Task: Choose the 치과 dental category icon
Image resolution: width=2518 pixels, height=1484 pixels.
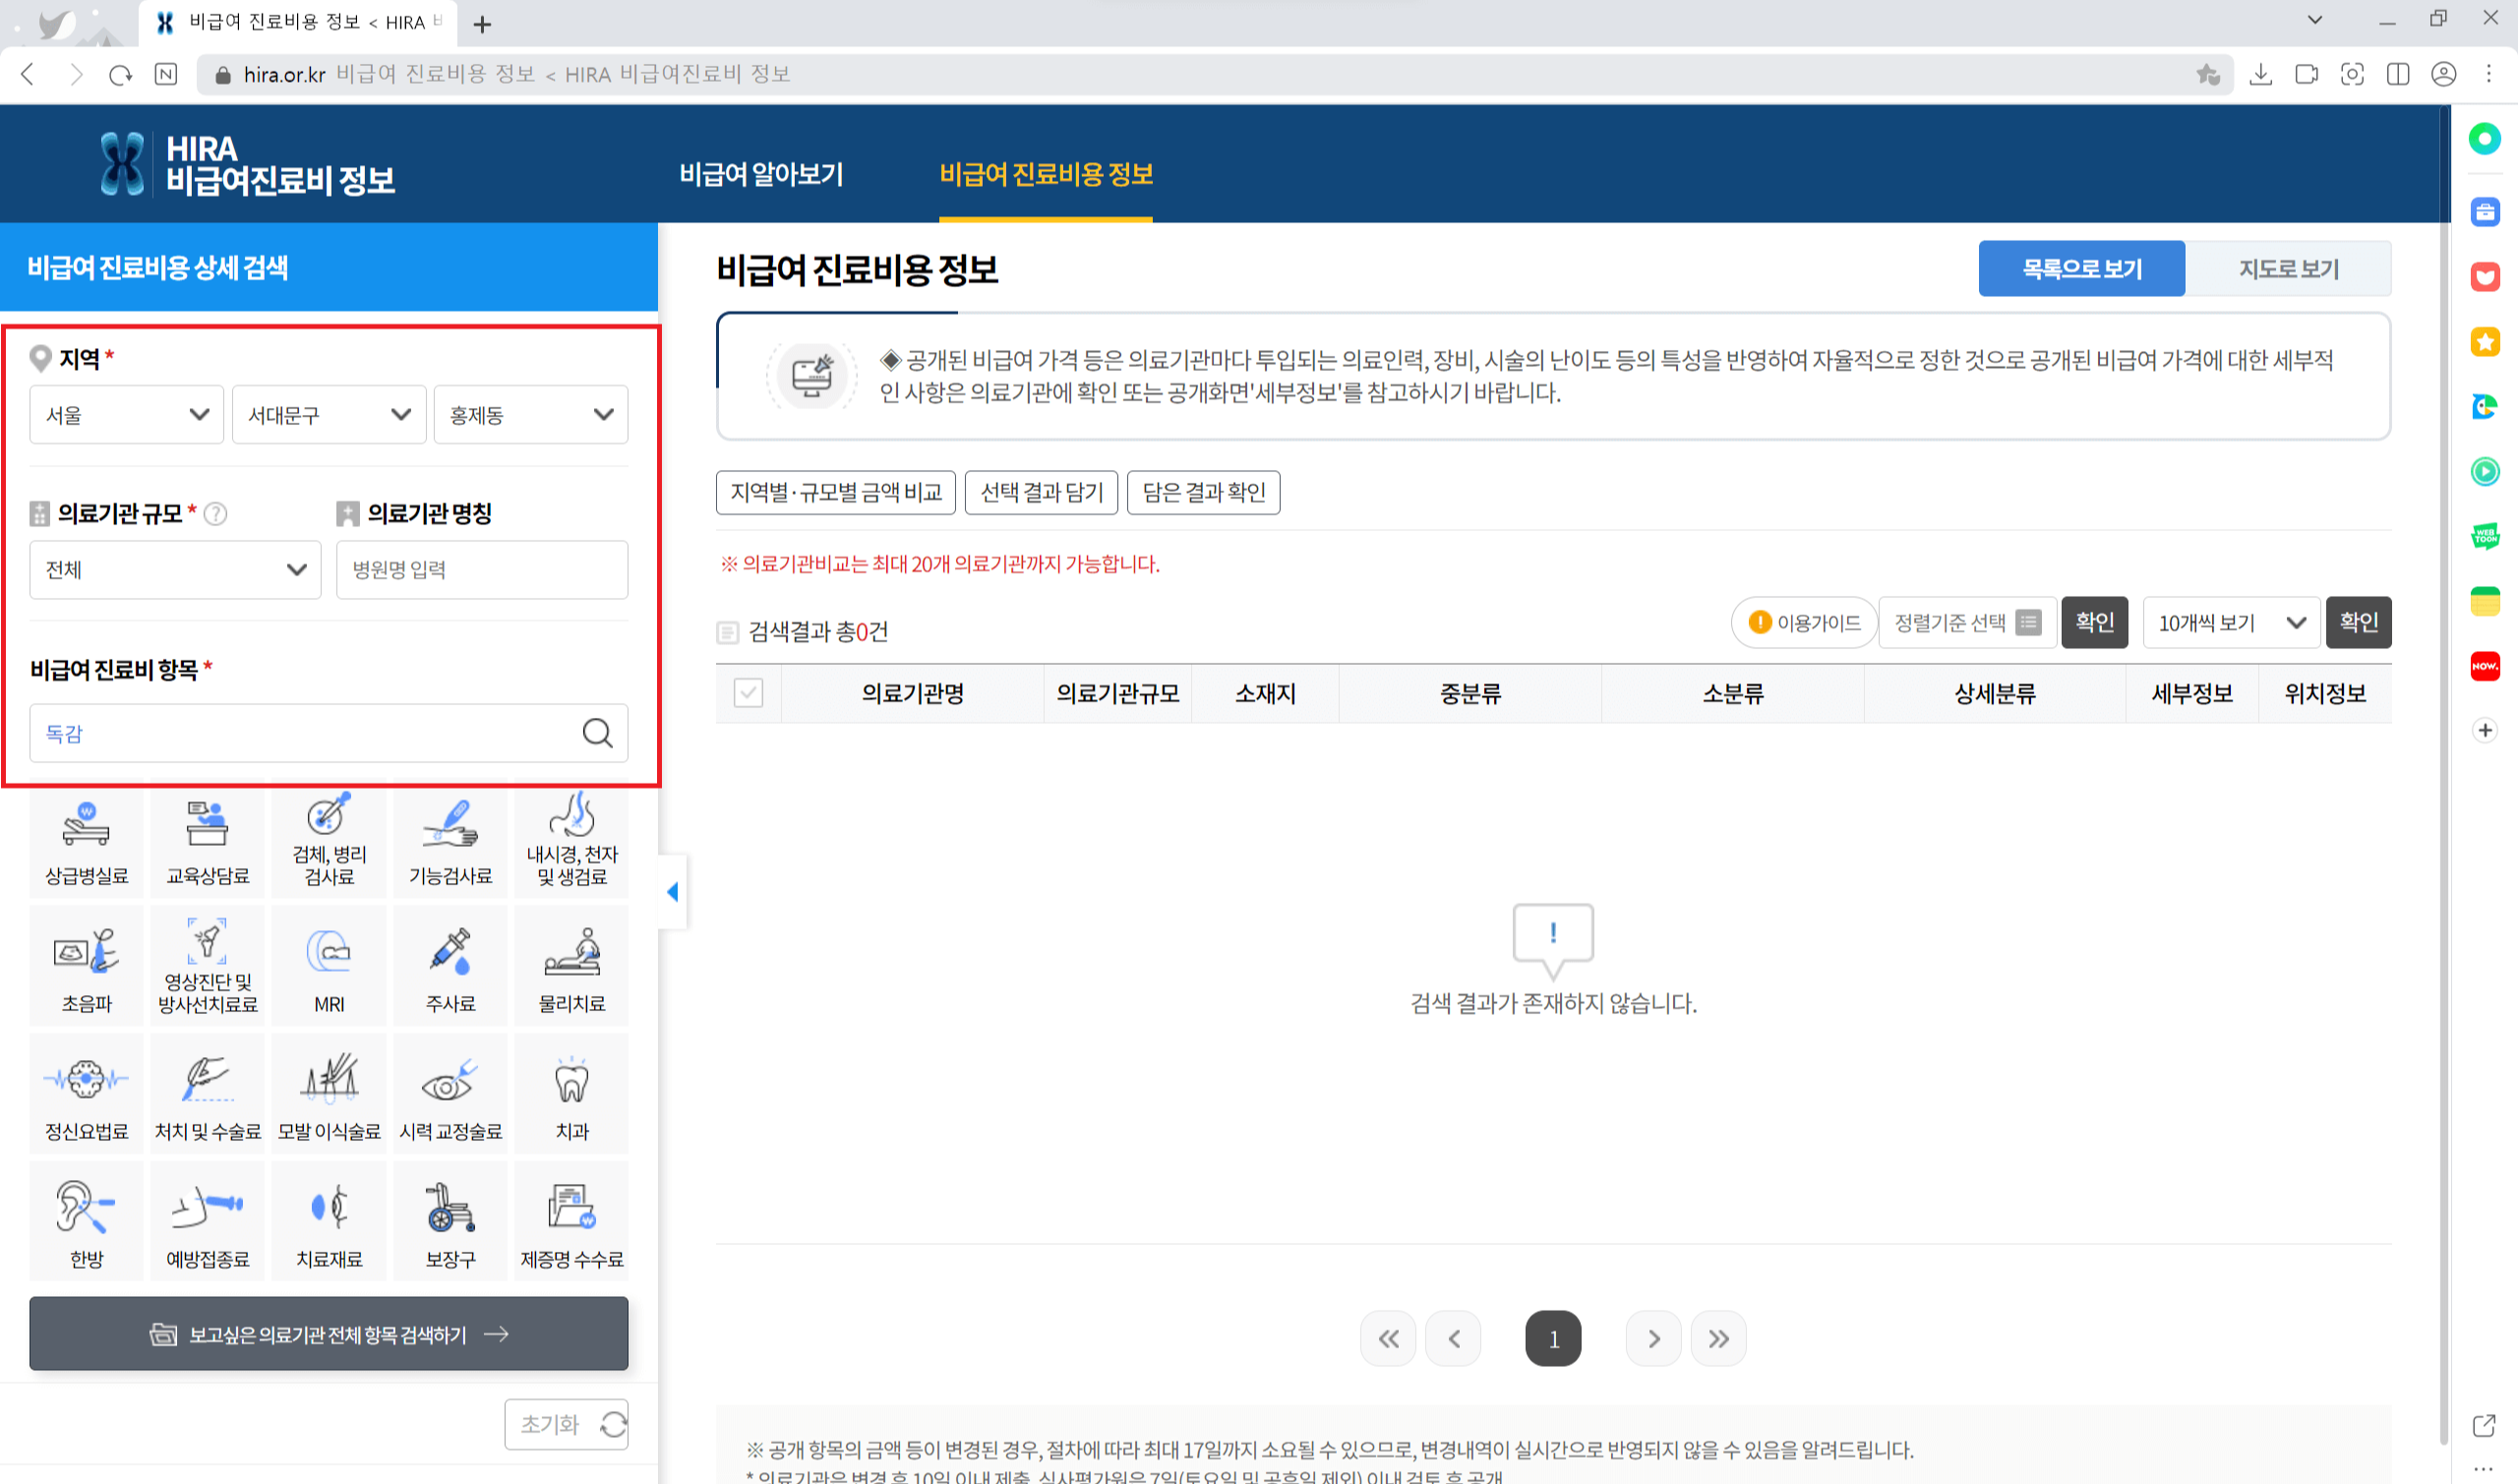Action: tap(571, 1091)
